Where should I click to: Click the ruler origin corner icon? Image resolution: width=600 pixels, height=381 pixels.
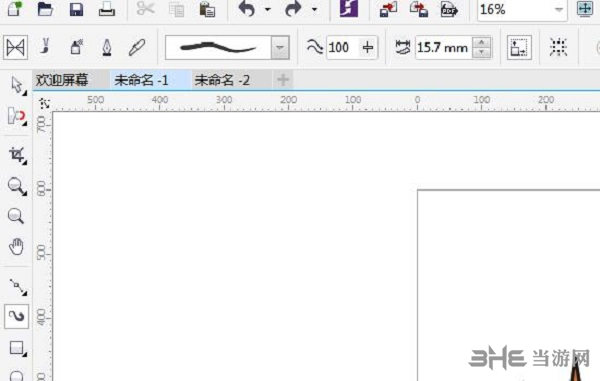pos(44,103)
